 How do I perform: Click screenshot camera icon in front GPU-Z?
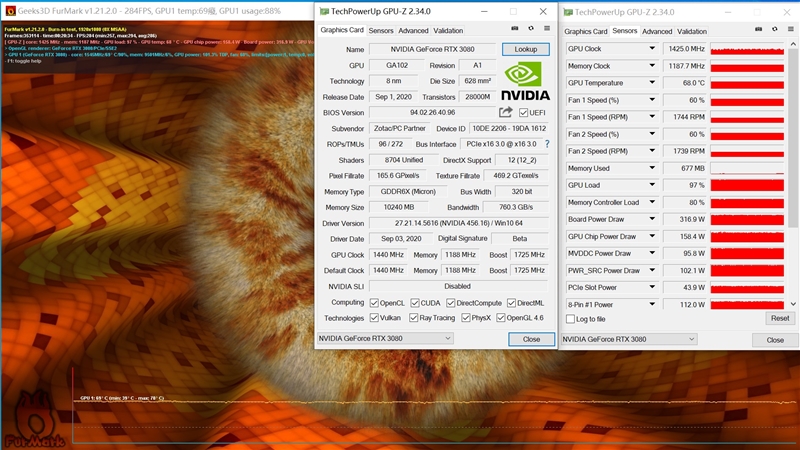coord(515,29)
